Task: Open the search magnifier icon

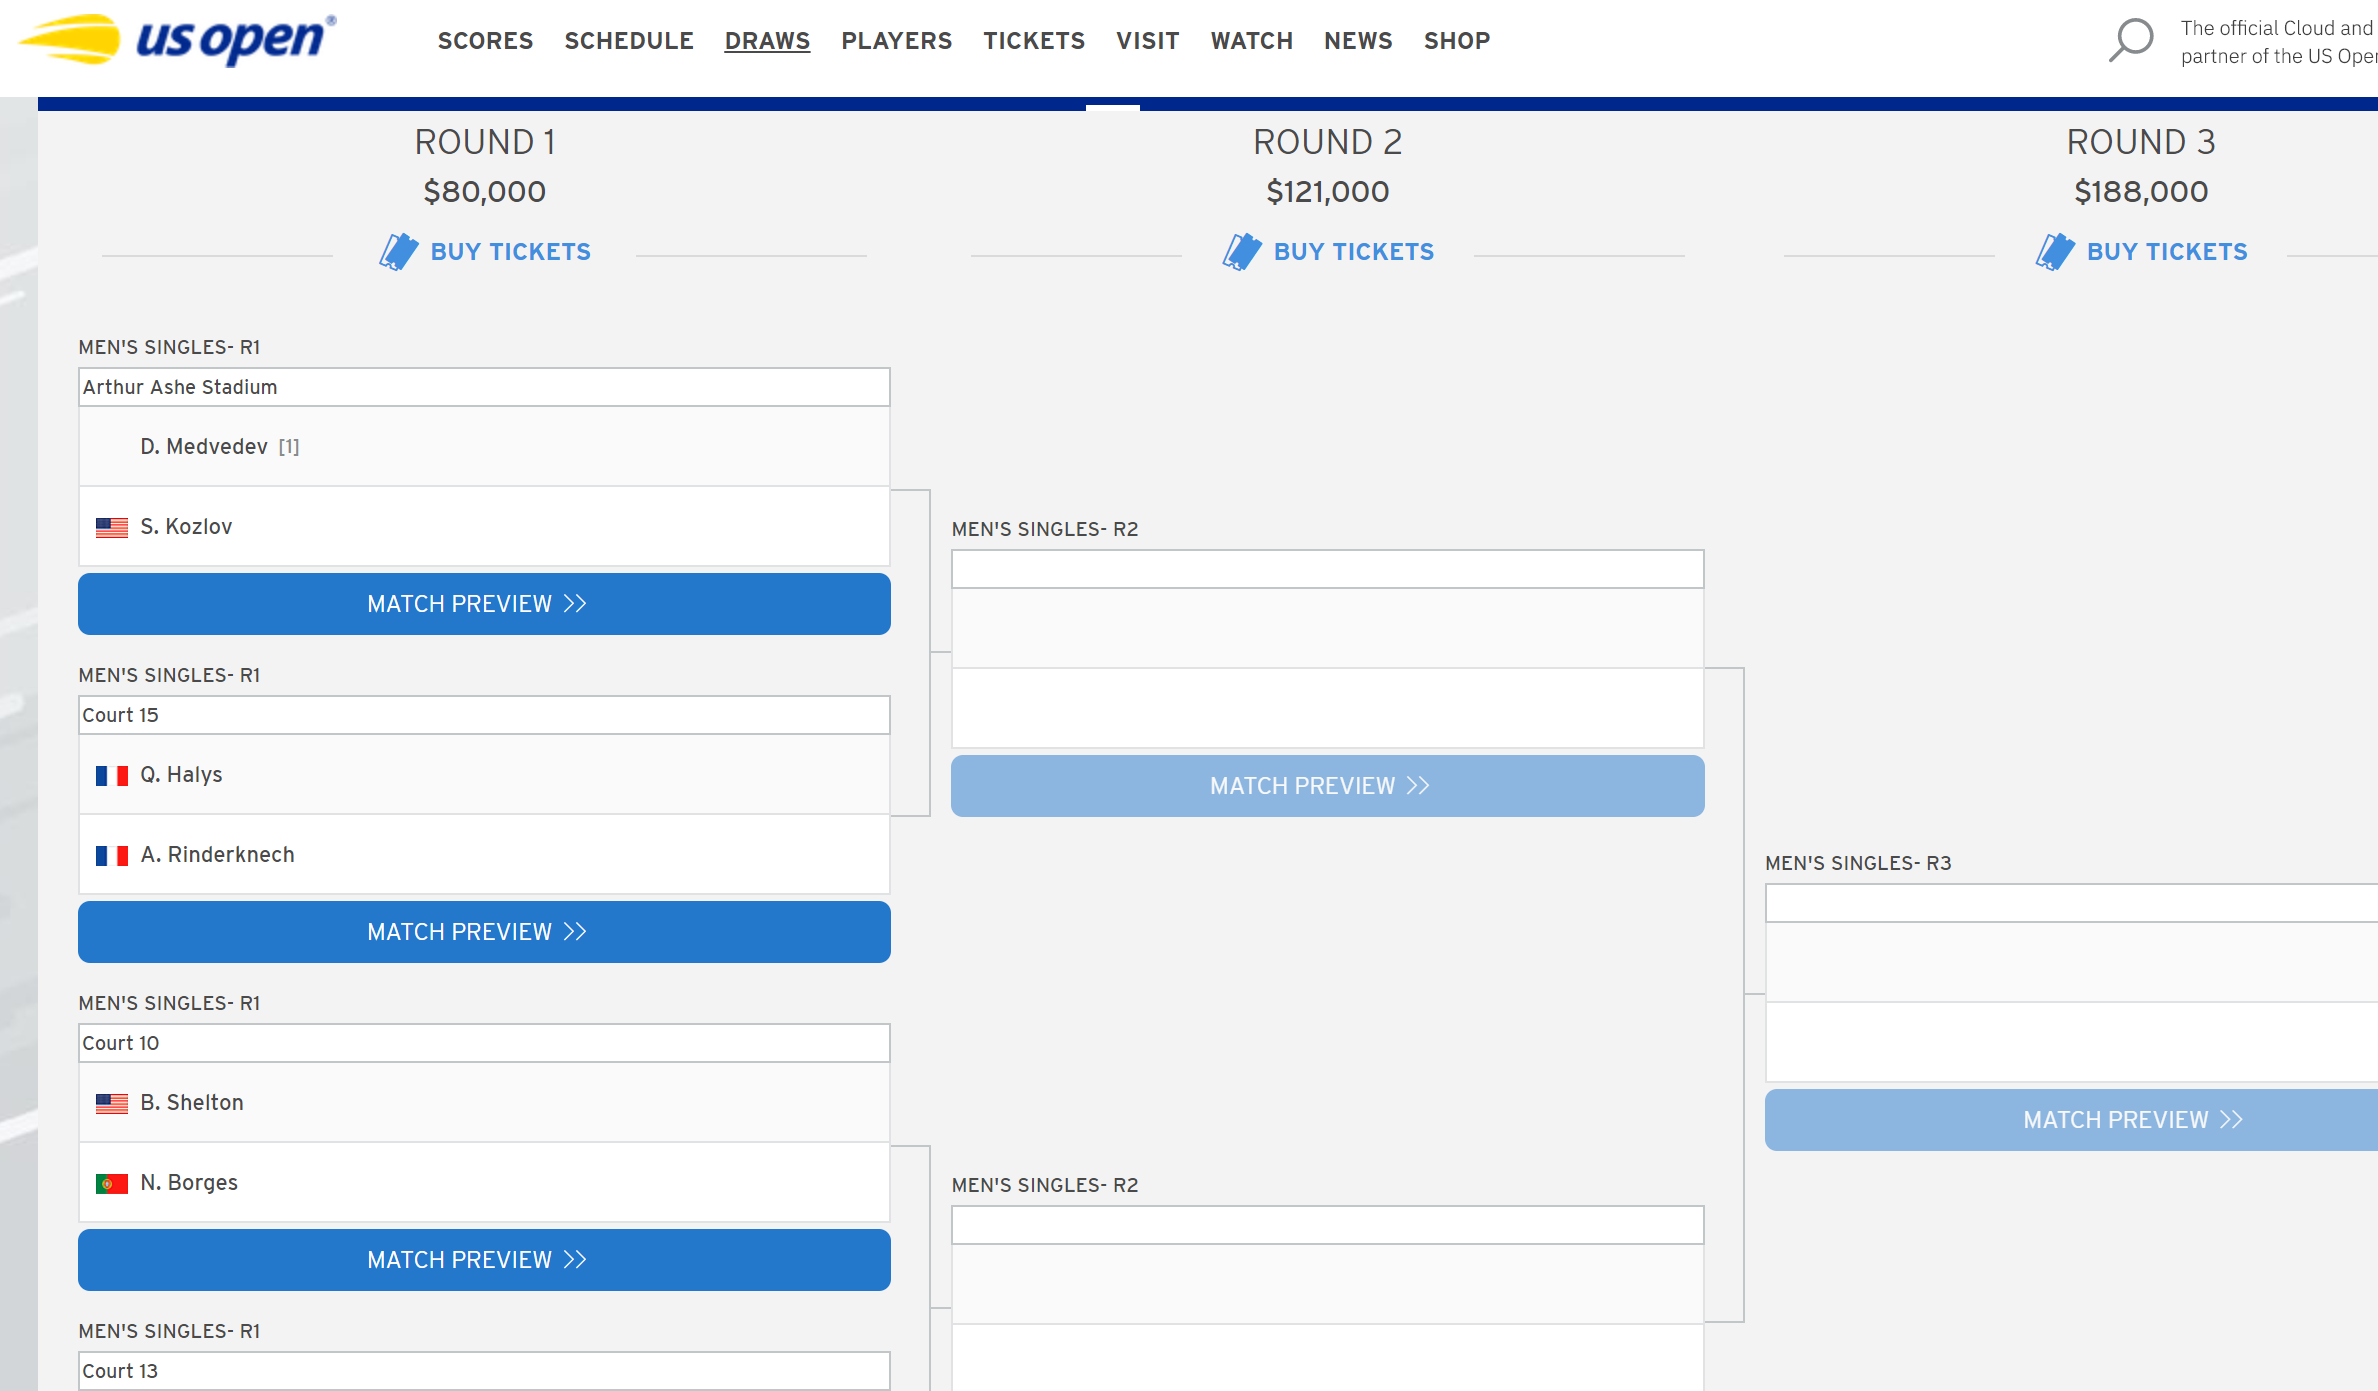Action: pos(2130,40)
